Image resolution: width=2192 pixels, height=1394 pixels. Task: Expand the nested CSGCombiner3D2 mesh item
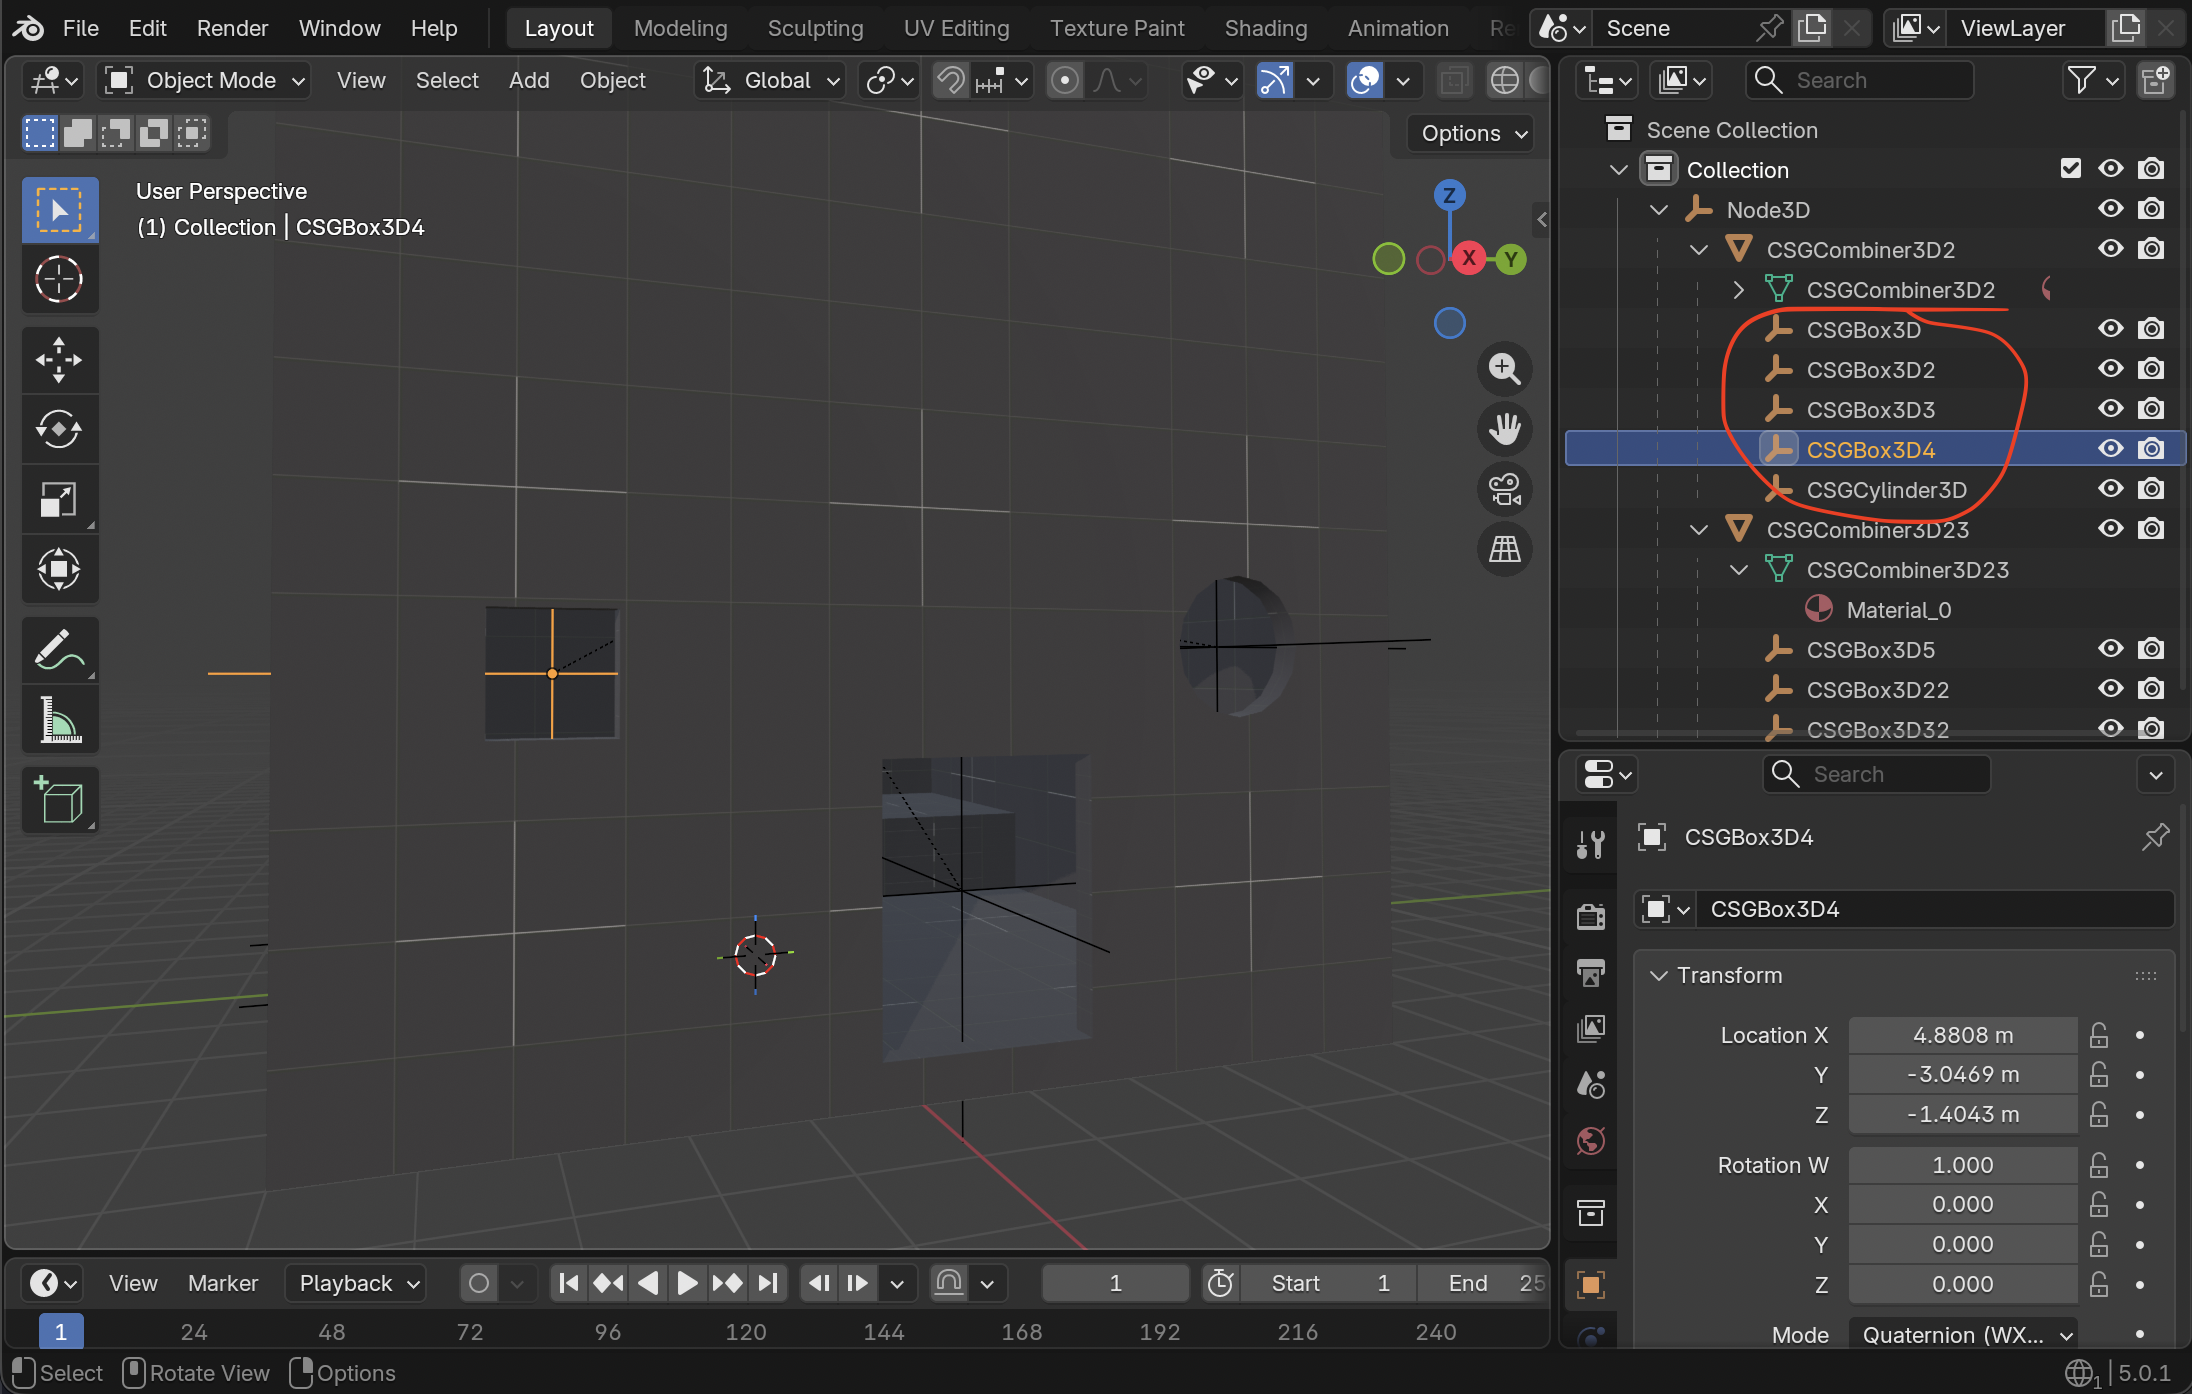pyautogui.click(x=1738, y=290)
